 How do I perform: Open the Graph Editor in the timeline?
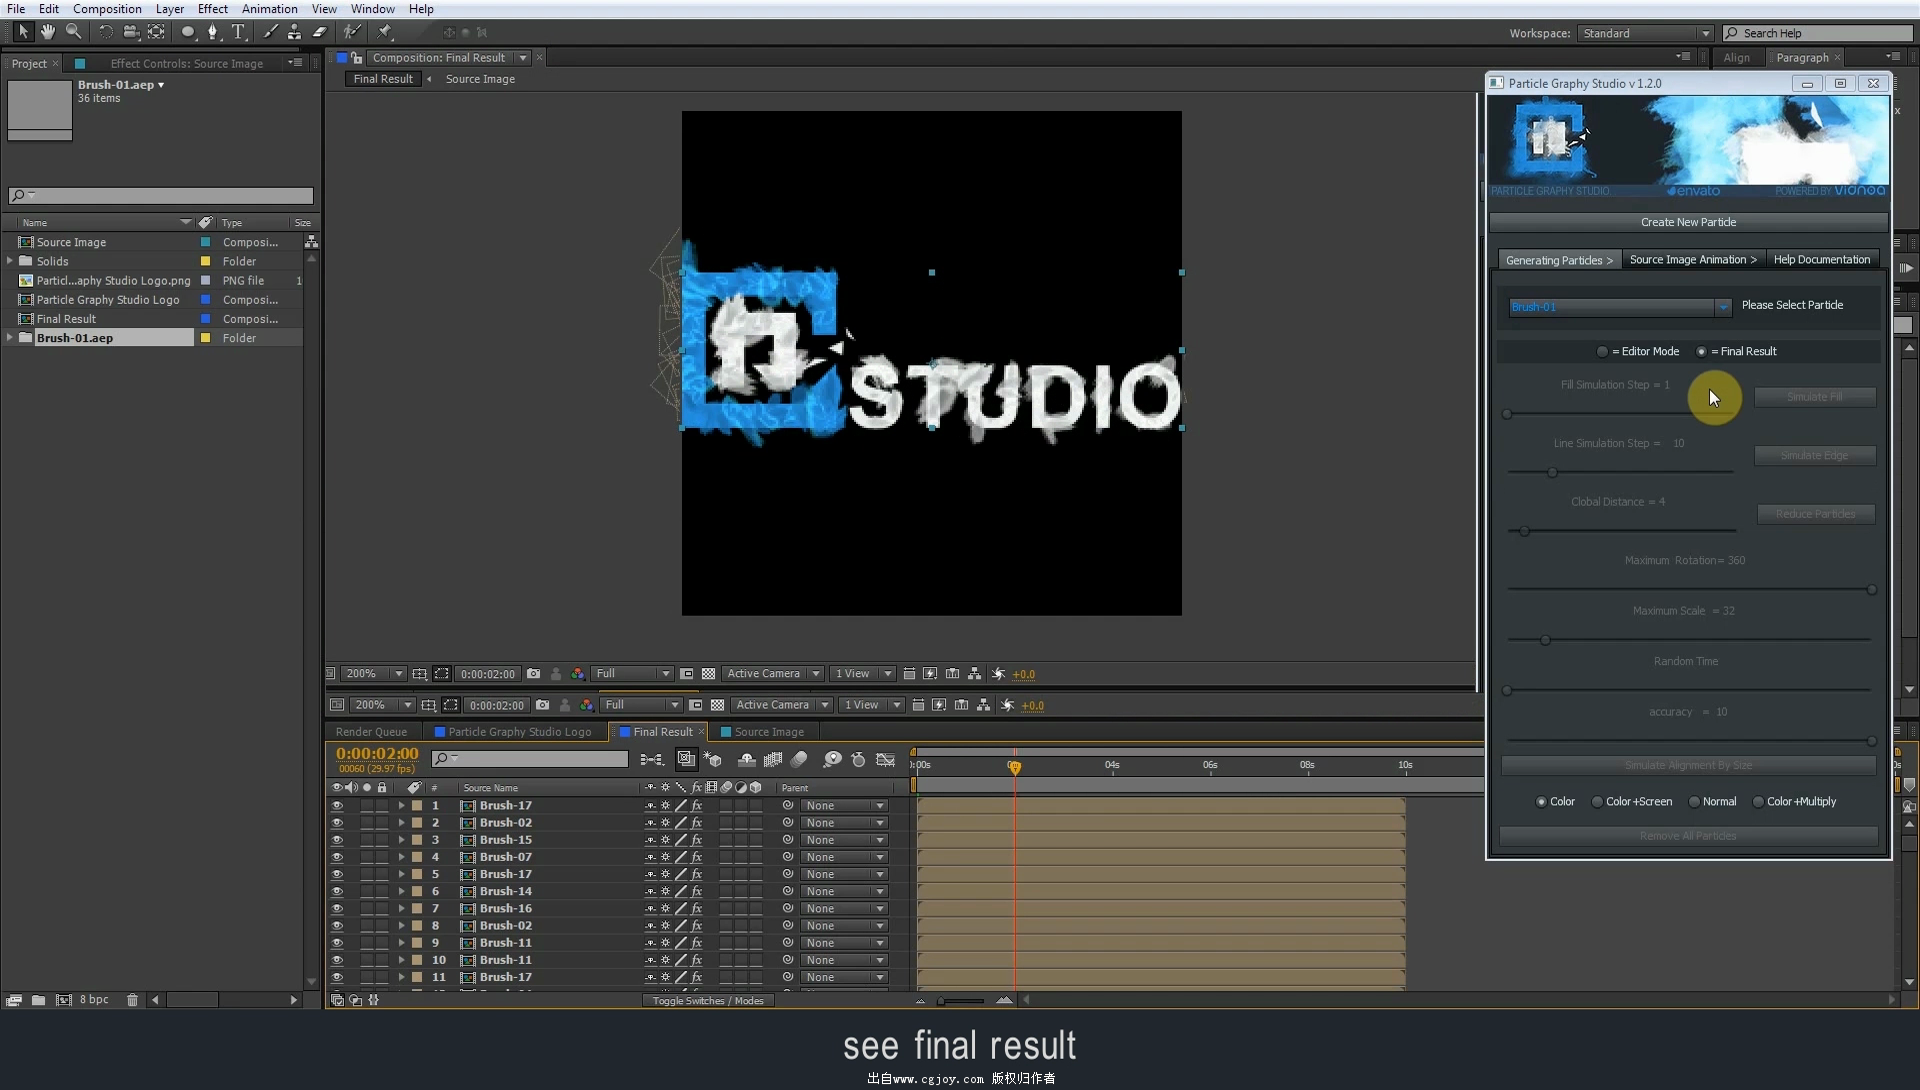coord(886,760)
